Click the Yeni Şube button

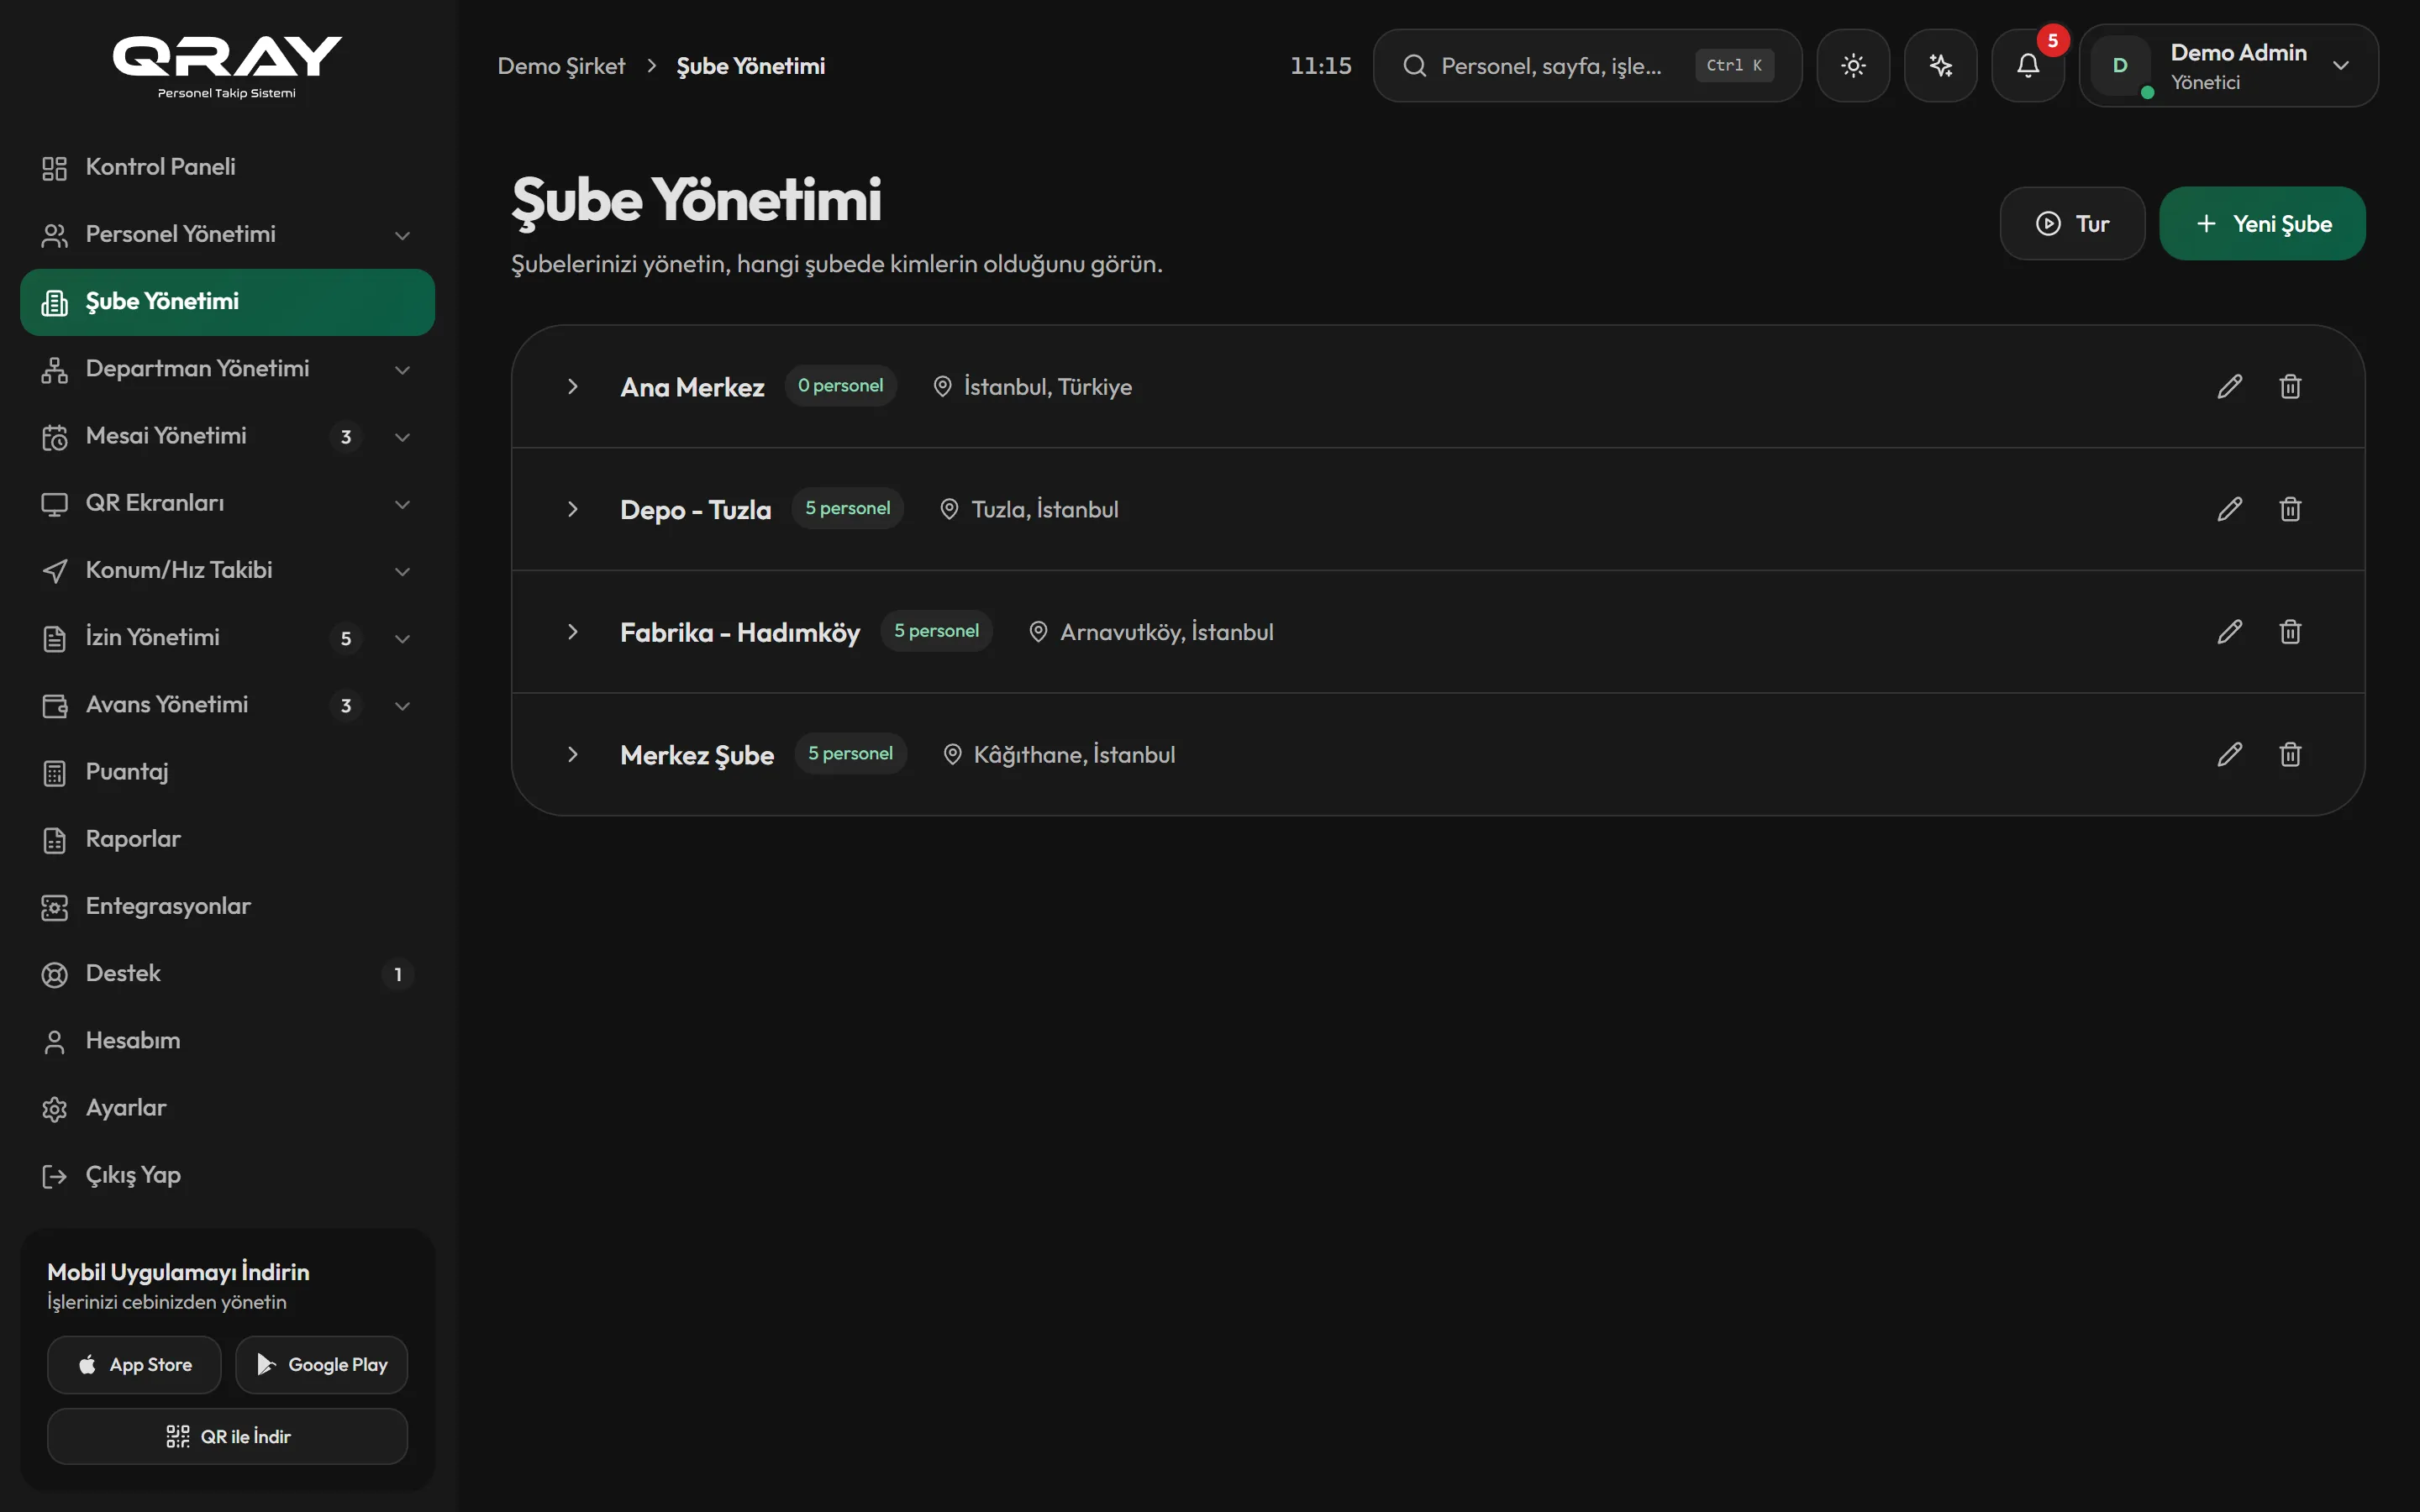(x=2262, y=224)
